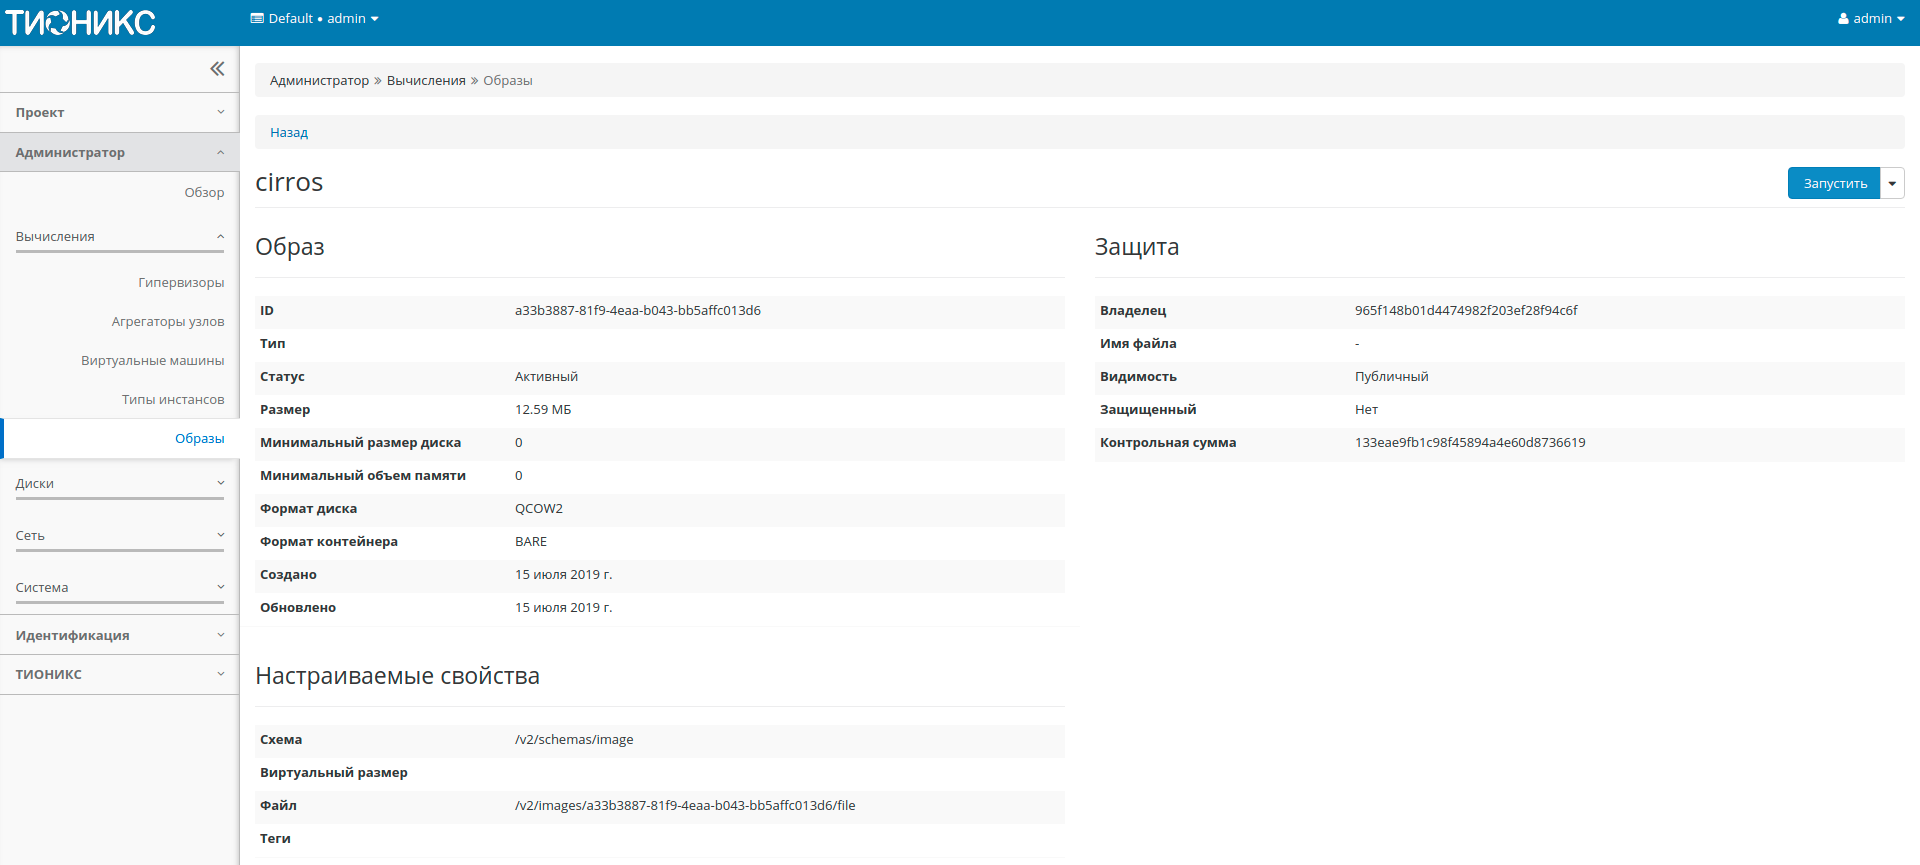This screenshot has width=1920, height=865.
Task: Click the Запустить button
Action: click(x=1834, y=184)
